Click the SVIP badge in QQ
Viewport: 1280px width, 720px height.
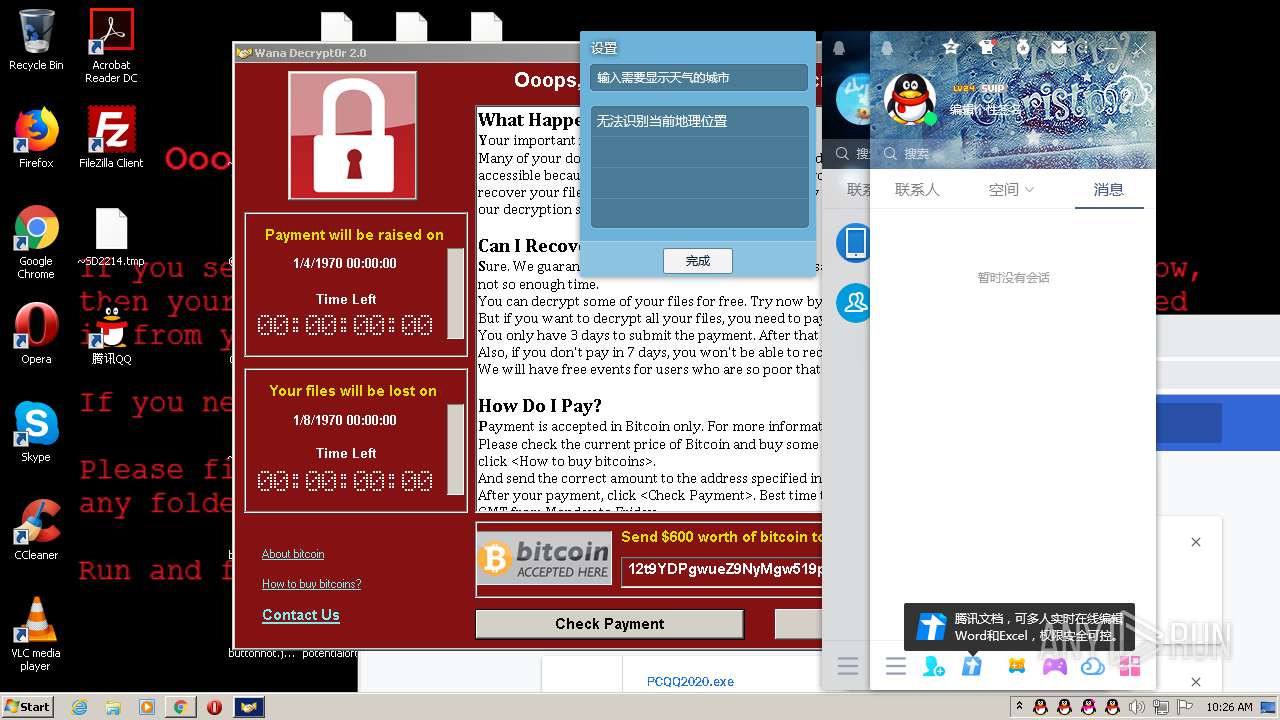993,88
